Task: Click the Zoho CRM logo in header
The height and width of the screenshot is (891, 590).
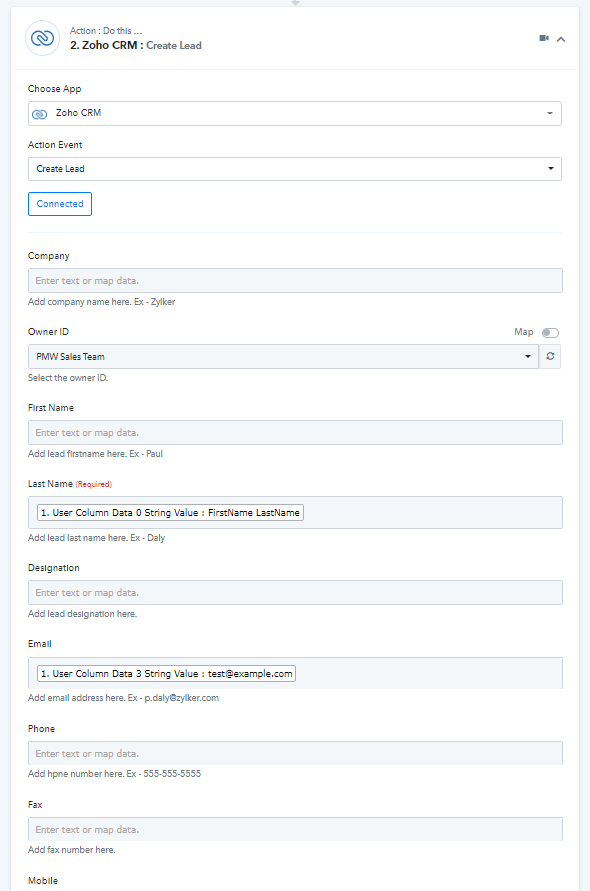Action: pyautogui.click(x=42, y=38)
